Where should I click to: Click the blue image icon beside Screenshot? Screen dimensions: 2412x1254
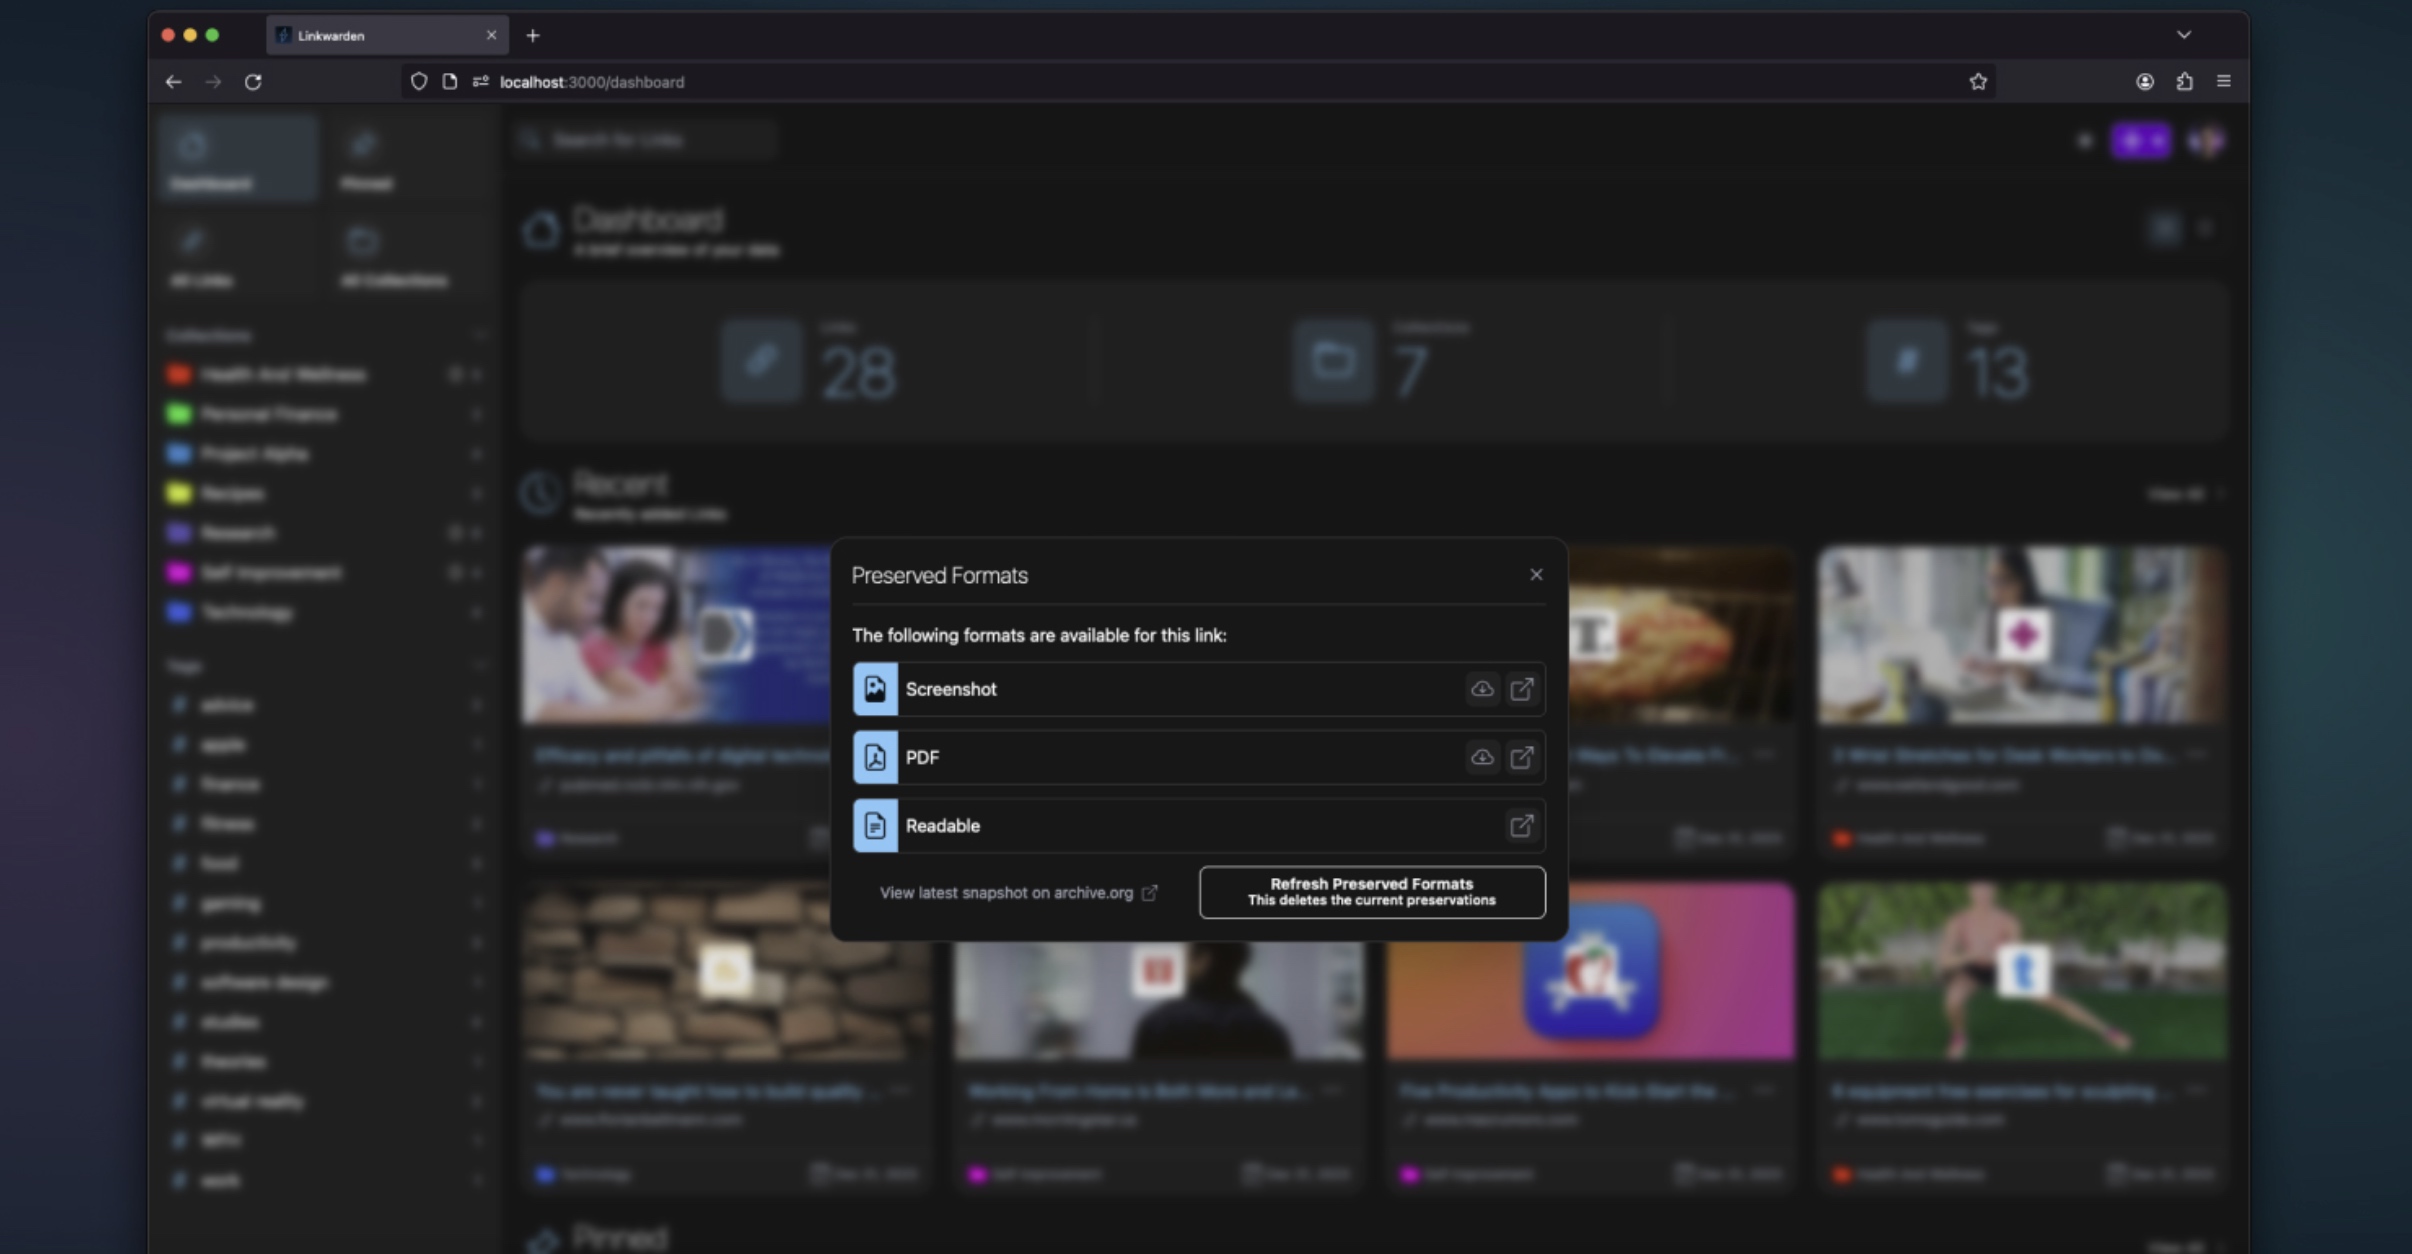[x=875, y=689]
